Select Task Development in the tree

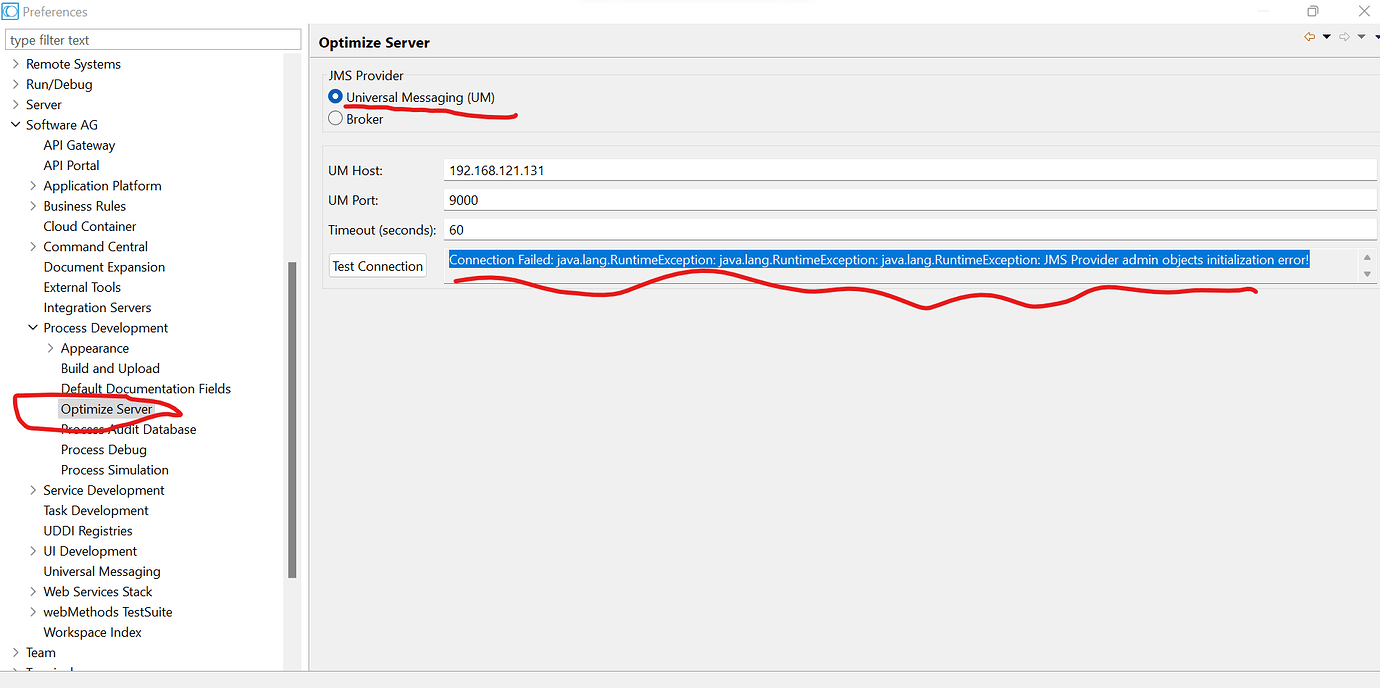(96, 510)
